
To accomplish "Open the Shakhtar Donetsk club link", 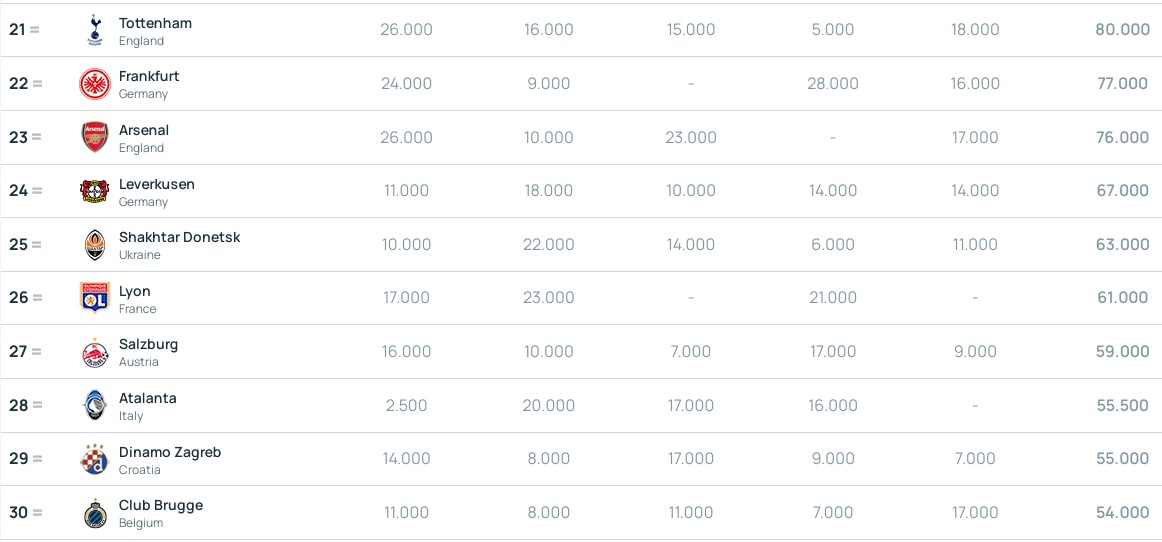I will click(x=179, y=237).
